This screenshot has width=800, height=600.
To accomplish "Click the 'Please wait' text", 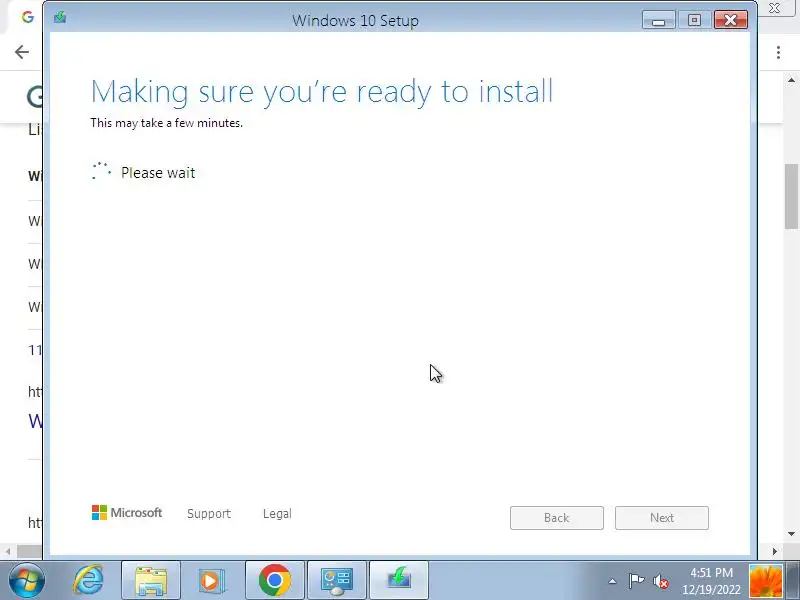I will tap(158, 173).
